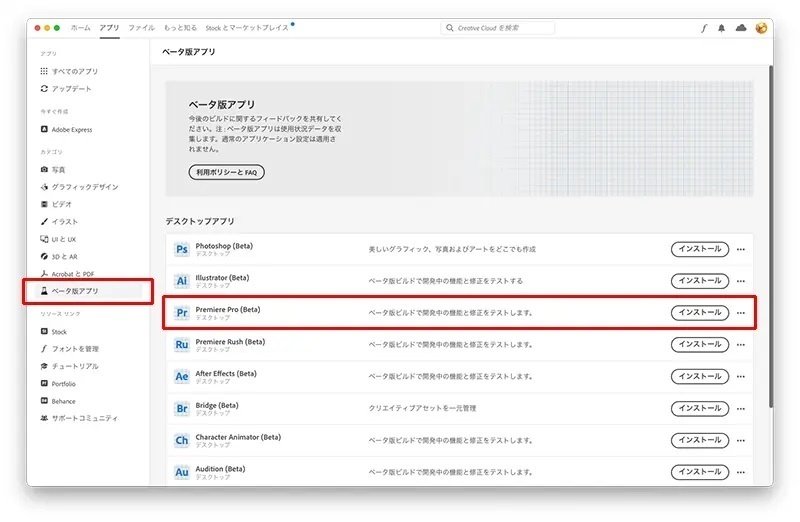Click the cloud sync status icon
800x522 pixels.
pyautogui.click(x=741, y=28)
